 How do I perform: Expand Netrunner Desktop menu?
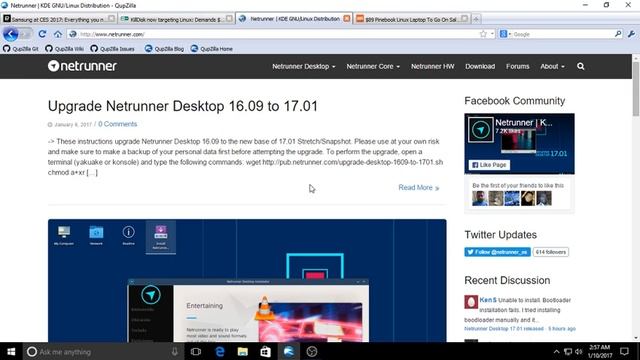point(304,67)
